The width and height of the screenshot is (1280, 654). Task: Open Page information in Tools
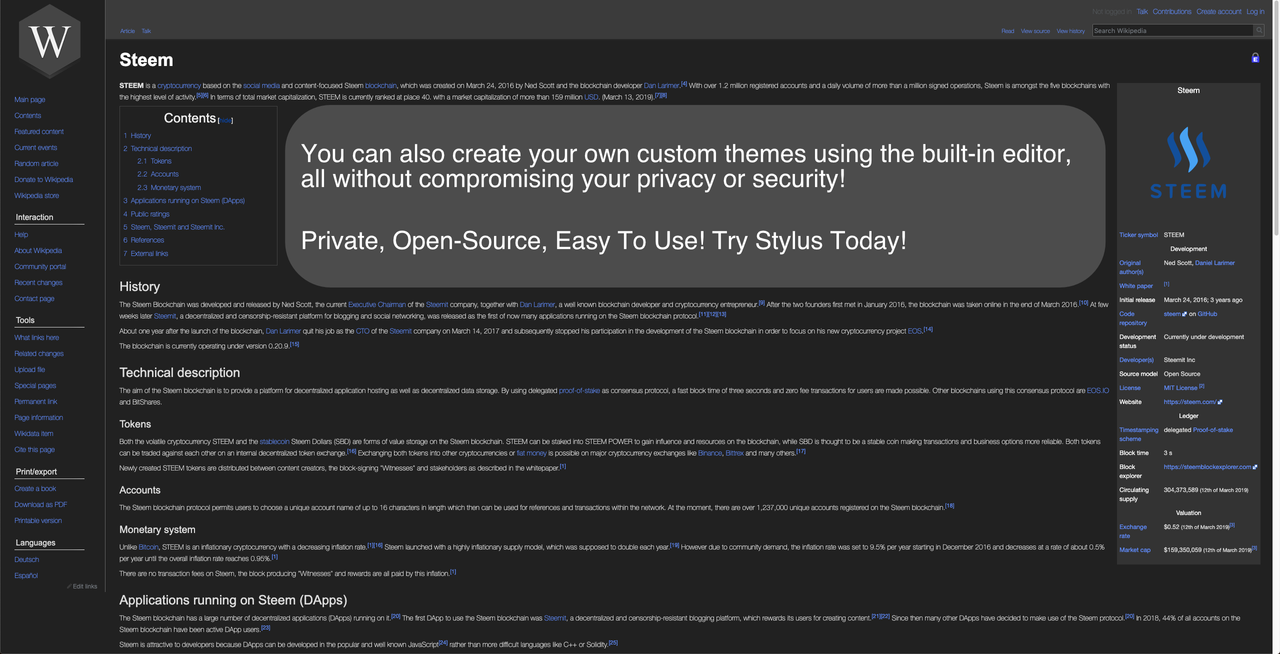(x=38, y=418)
